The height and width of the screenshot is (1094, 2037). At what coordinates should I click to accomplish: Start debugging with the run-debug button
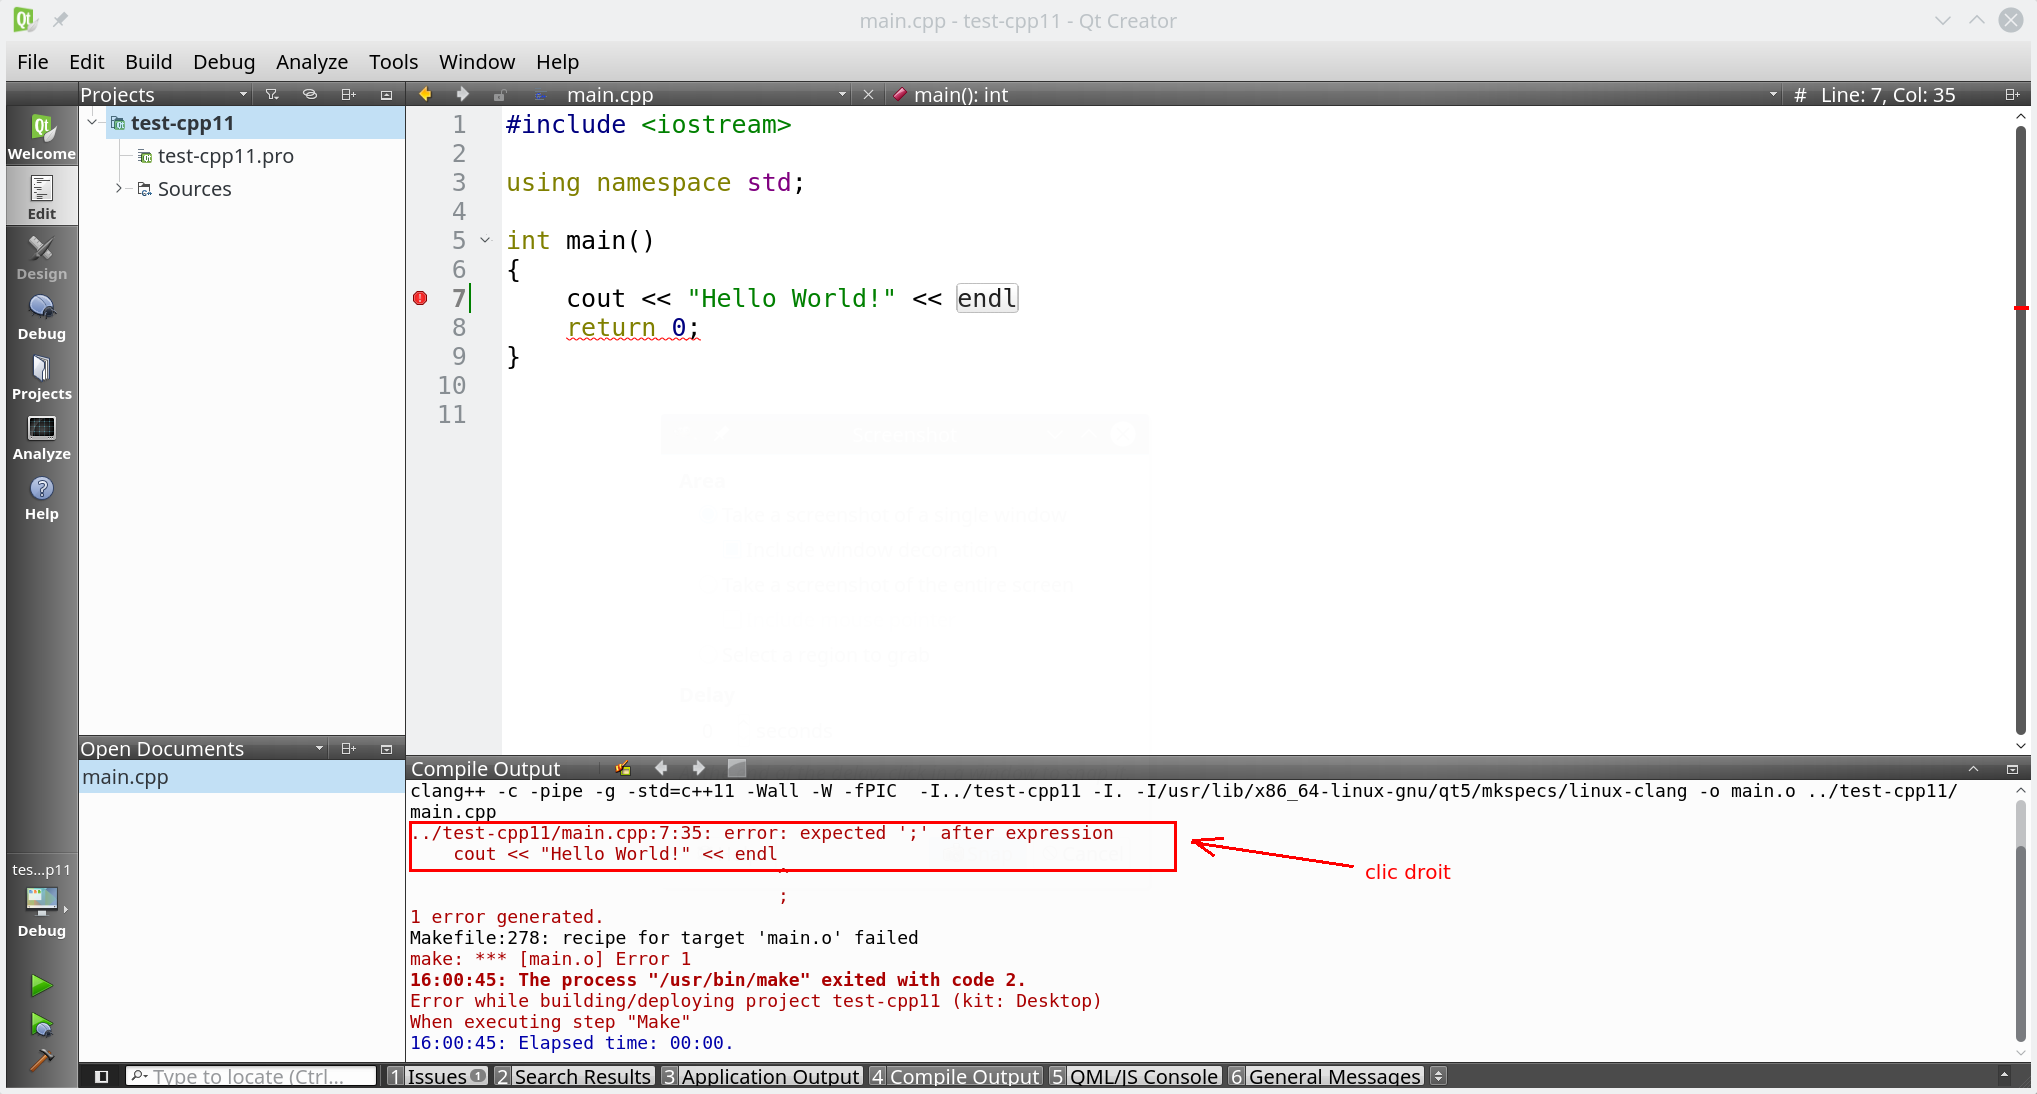coord(41,1024)
